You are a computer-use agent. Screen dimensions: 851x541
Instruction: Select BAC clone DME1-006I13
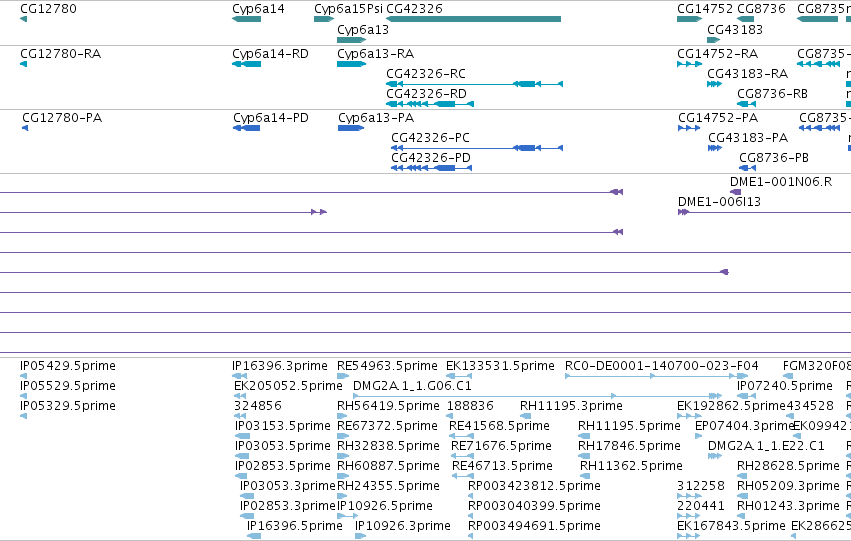(x=719, y=202)
